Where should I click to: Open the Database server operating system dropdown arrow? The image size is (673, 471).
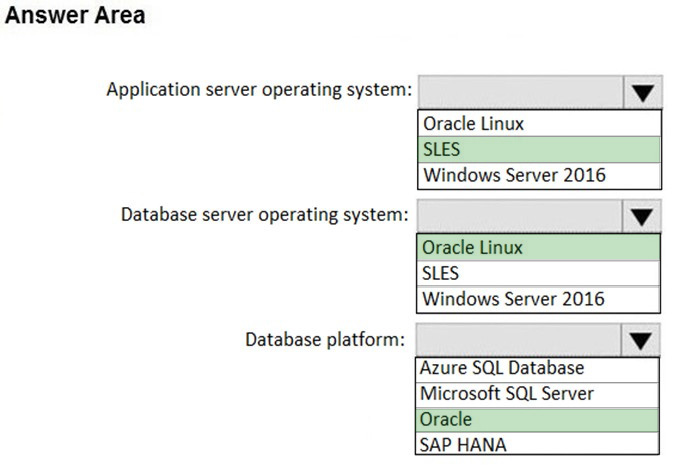pyautogui.click(x=641, y=216)
